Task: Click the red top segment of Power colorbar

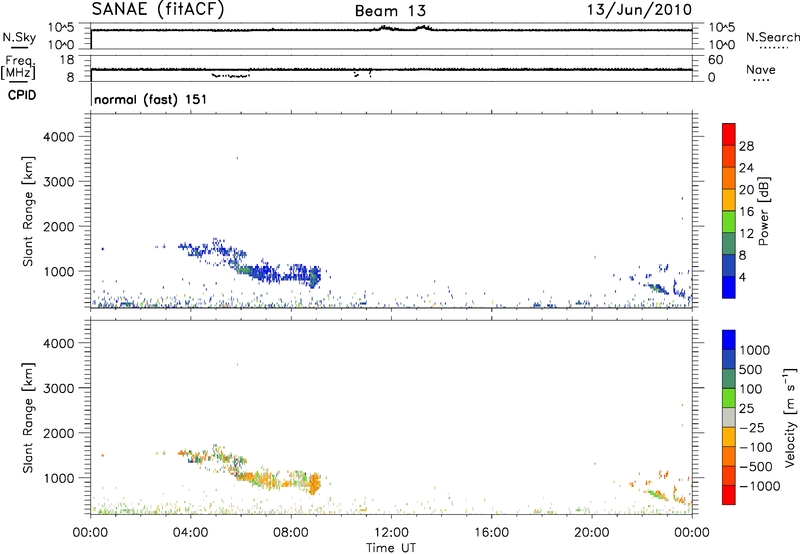Action: tap(729, 134)
